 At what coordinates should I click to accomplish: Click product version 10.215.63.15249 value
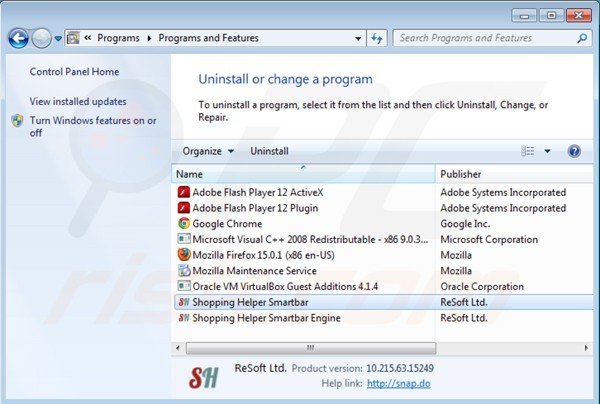click(400, 368)
